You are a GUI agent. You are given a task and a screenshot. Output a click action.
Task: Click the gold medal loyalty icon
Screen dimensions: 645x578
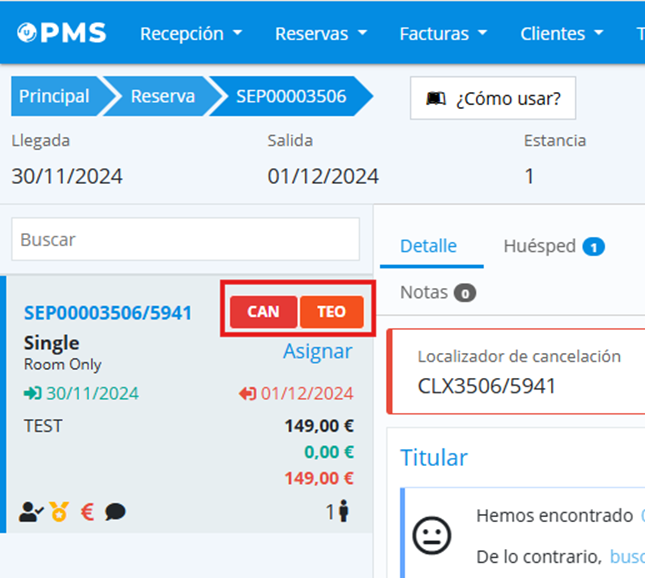click(60, 512)
